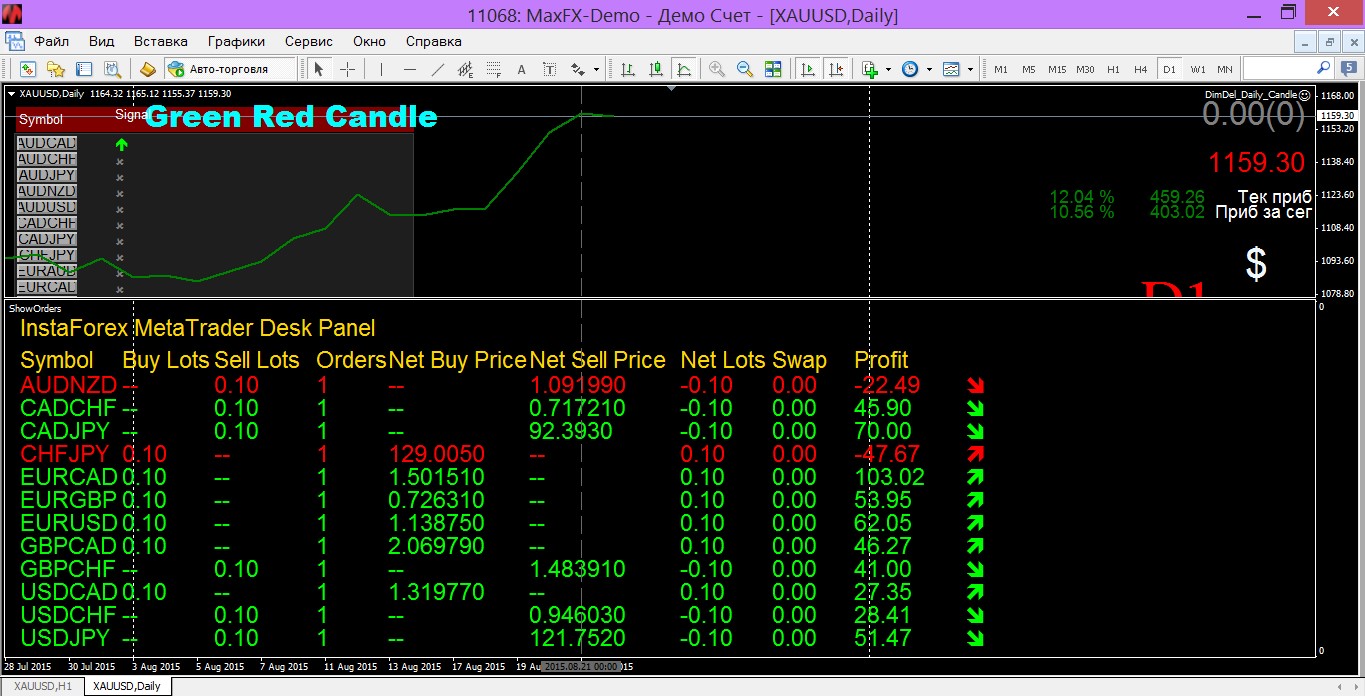Pick the vertical line drawing tool
The height and width of the screenshot is (696, 1365).
click(381, 69)
